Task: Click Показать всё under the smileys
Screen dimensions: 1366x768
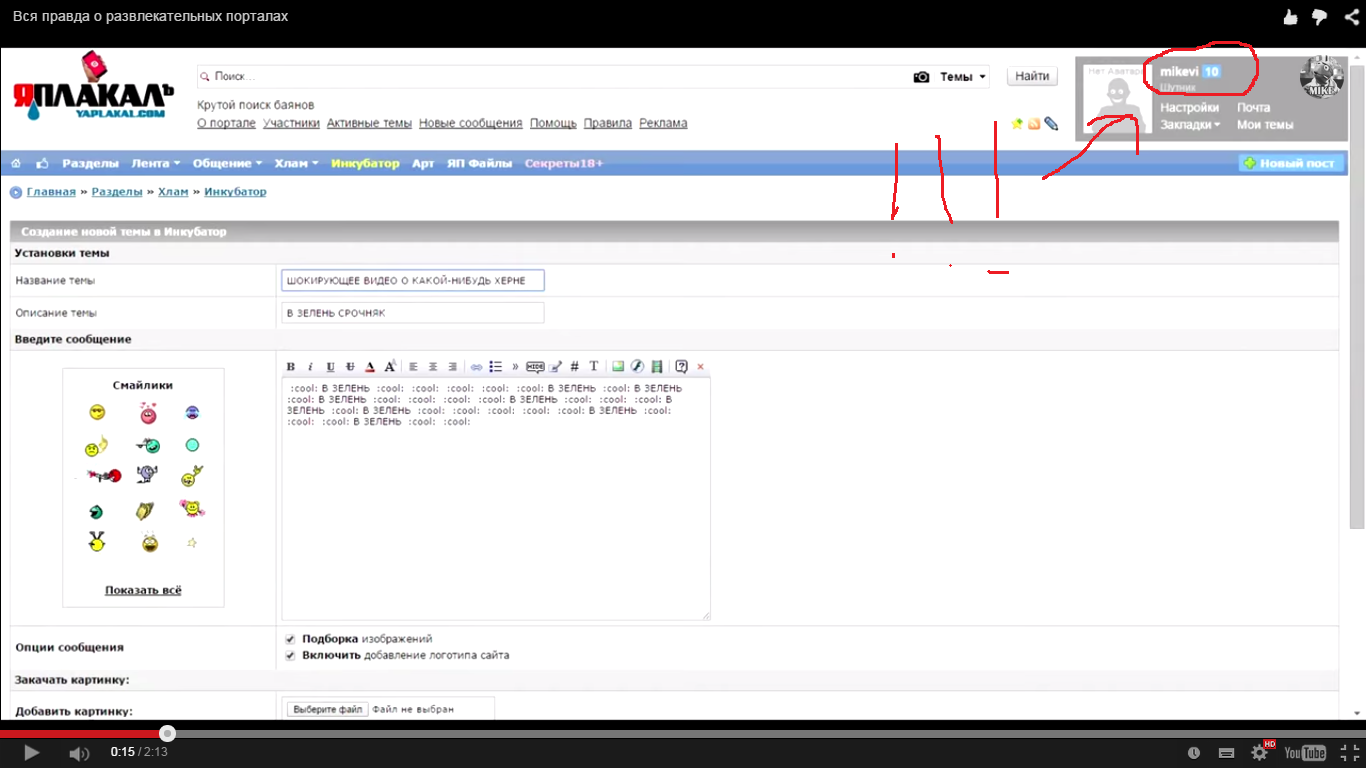Action: (143, 590)
